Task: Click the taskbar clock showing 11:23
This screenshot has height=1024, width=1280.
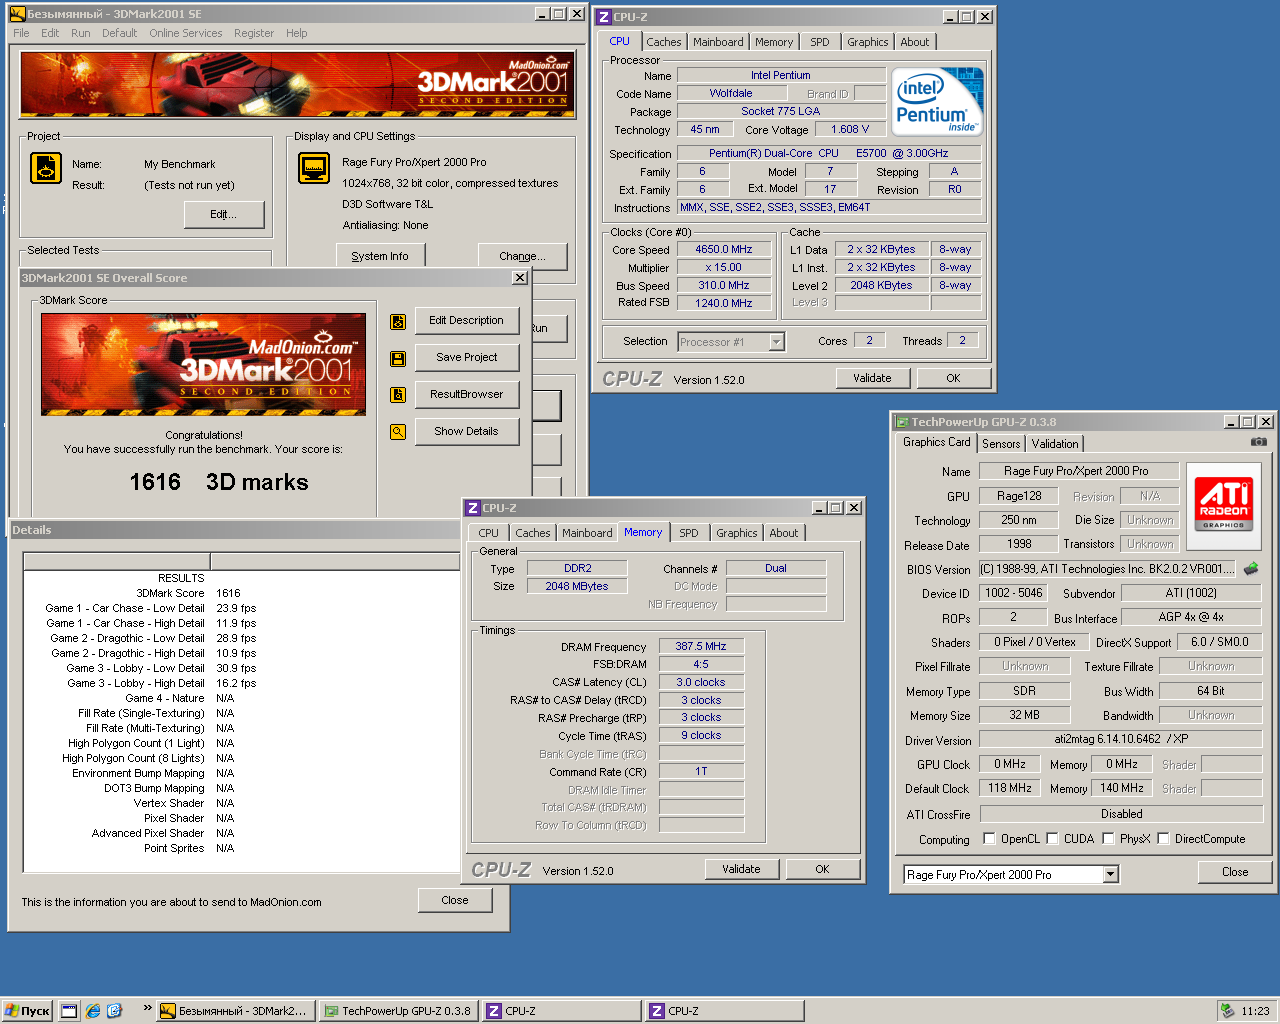Action: click(x=1255, y=1011)
